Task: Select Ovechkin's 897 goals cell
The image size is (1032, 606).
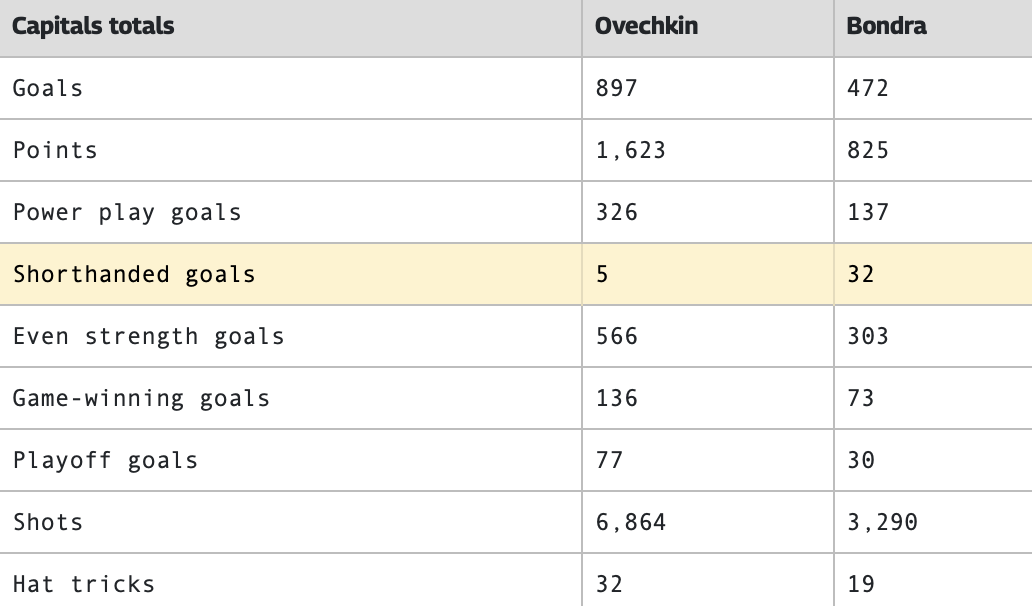Action: (x=616, y=88)
